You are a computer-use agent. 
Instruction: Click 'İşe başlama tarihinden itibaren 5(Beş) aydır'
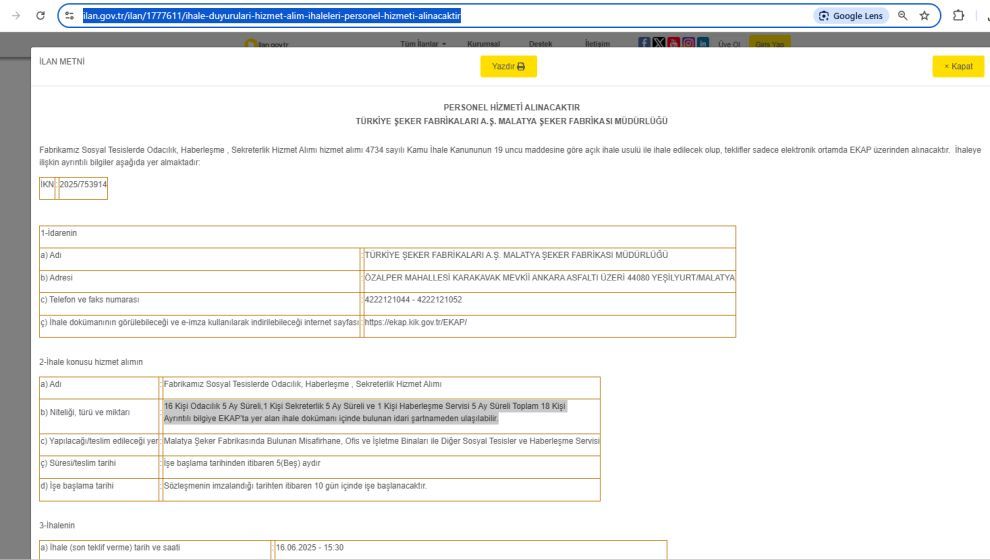click(242, 463)
